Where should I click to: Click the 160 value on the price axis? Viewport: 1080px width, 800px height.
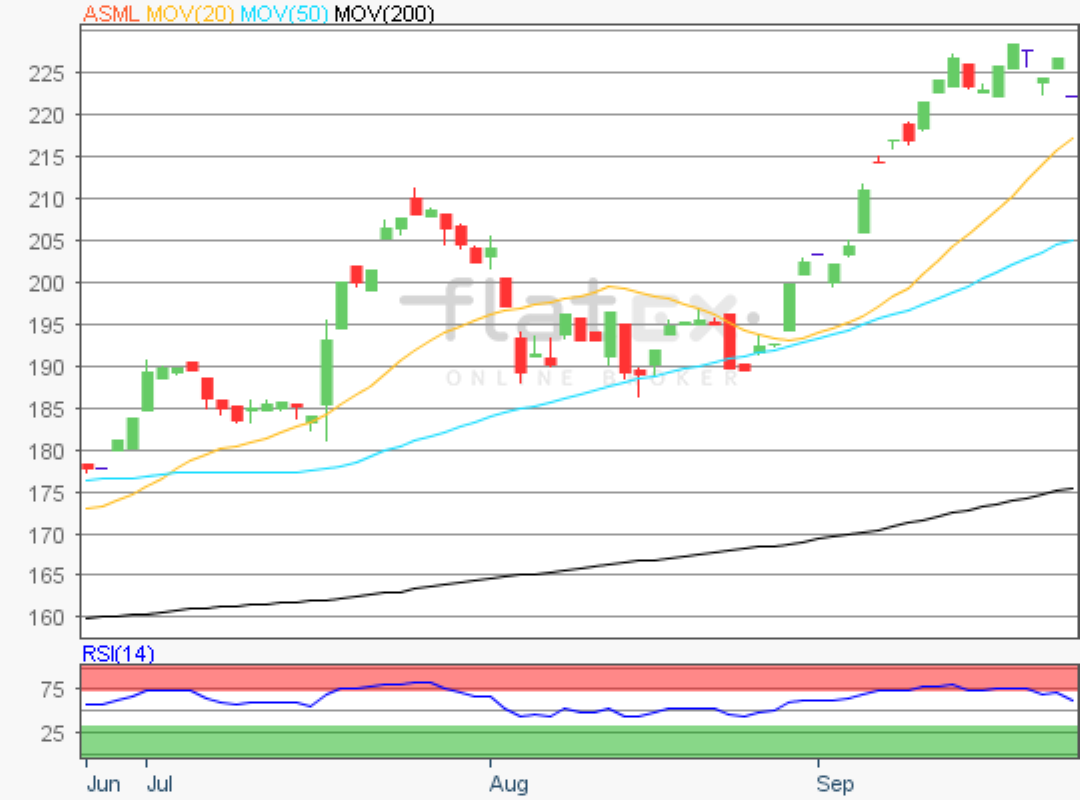(48, 618)
